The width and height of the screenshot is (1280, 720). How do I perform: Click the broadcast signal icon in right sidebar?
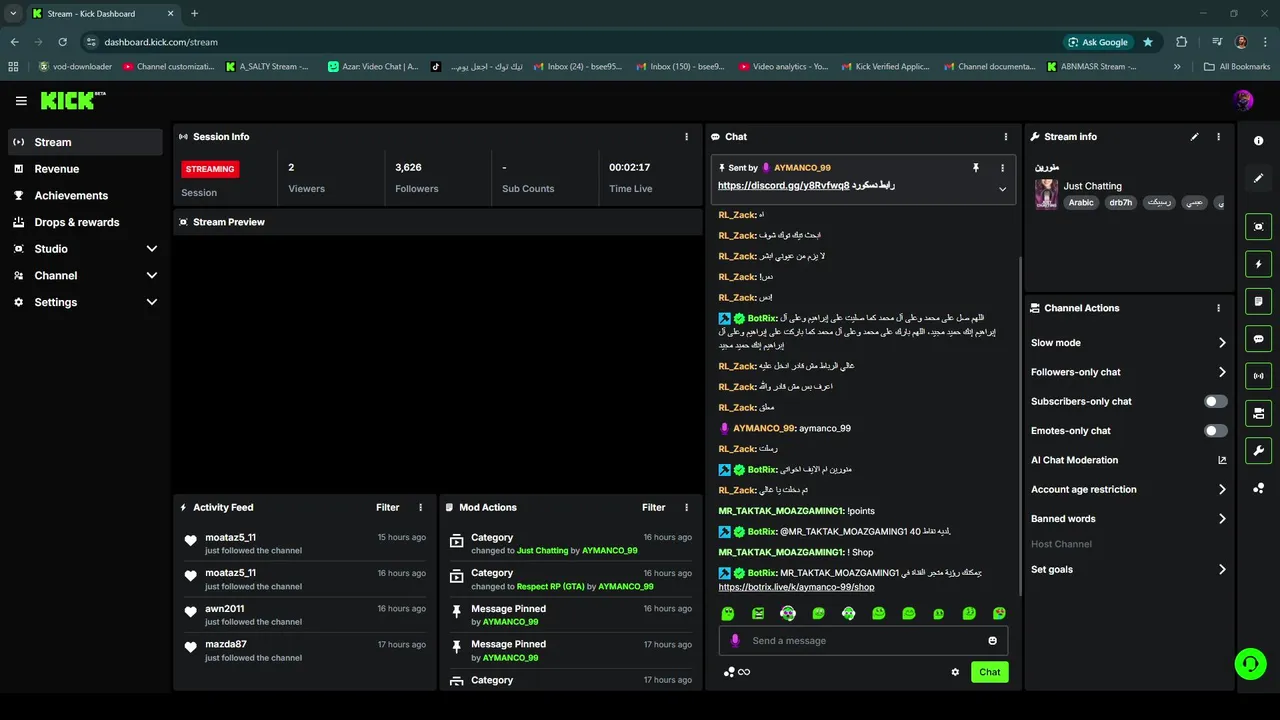click(x=1258, y=376)
